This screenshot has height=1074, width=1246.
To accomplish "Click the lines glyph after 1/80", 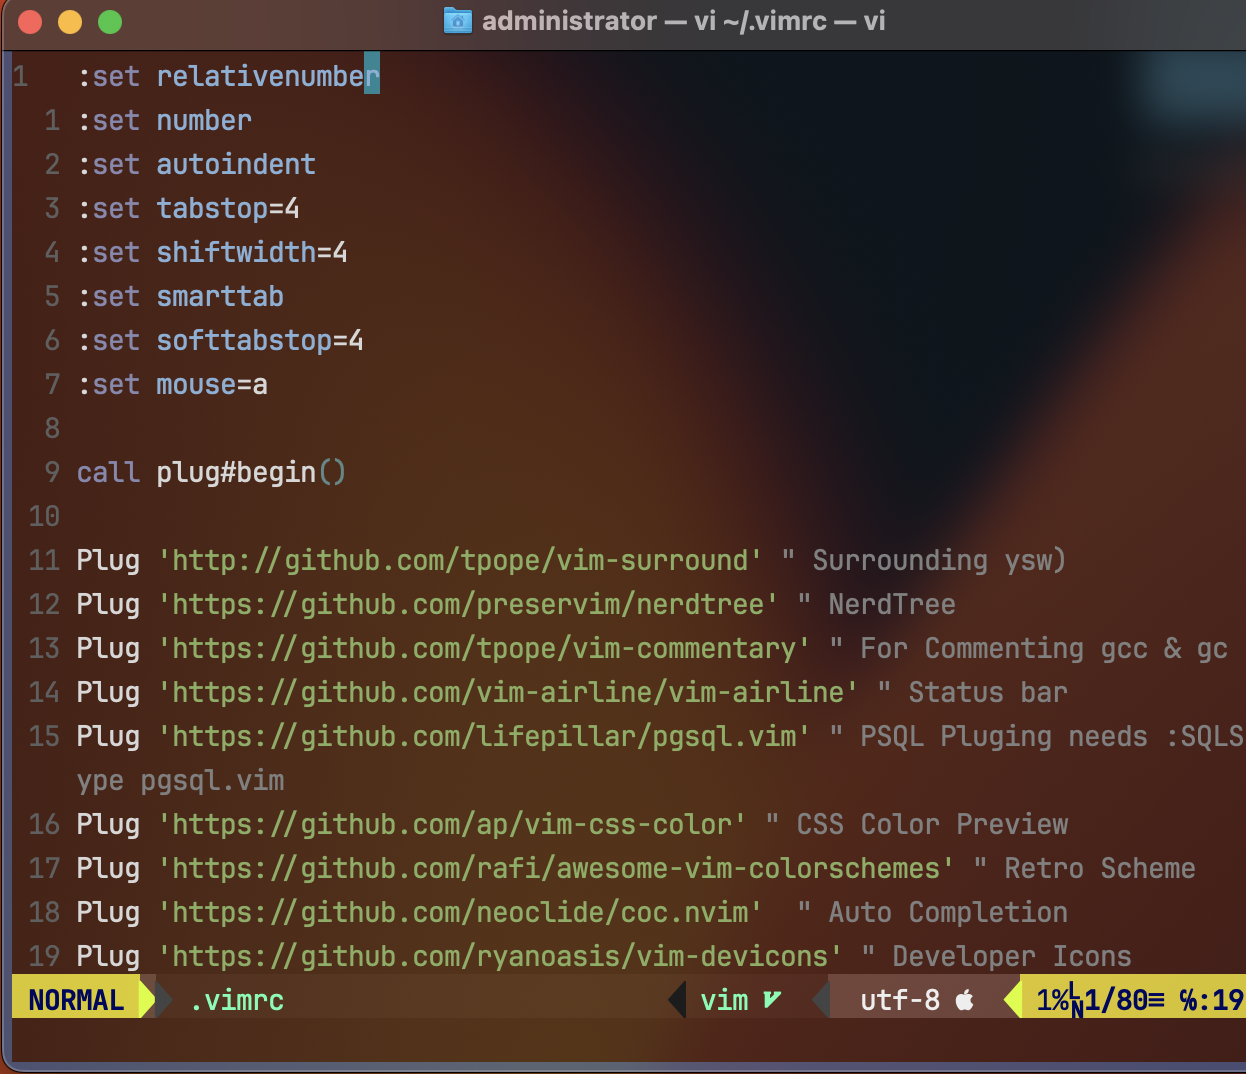I will [1158, 999].
